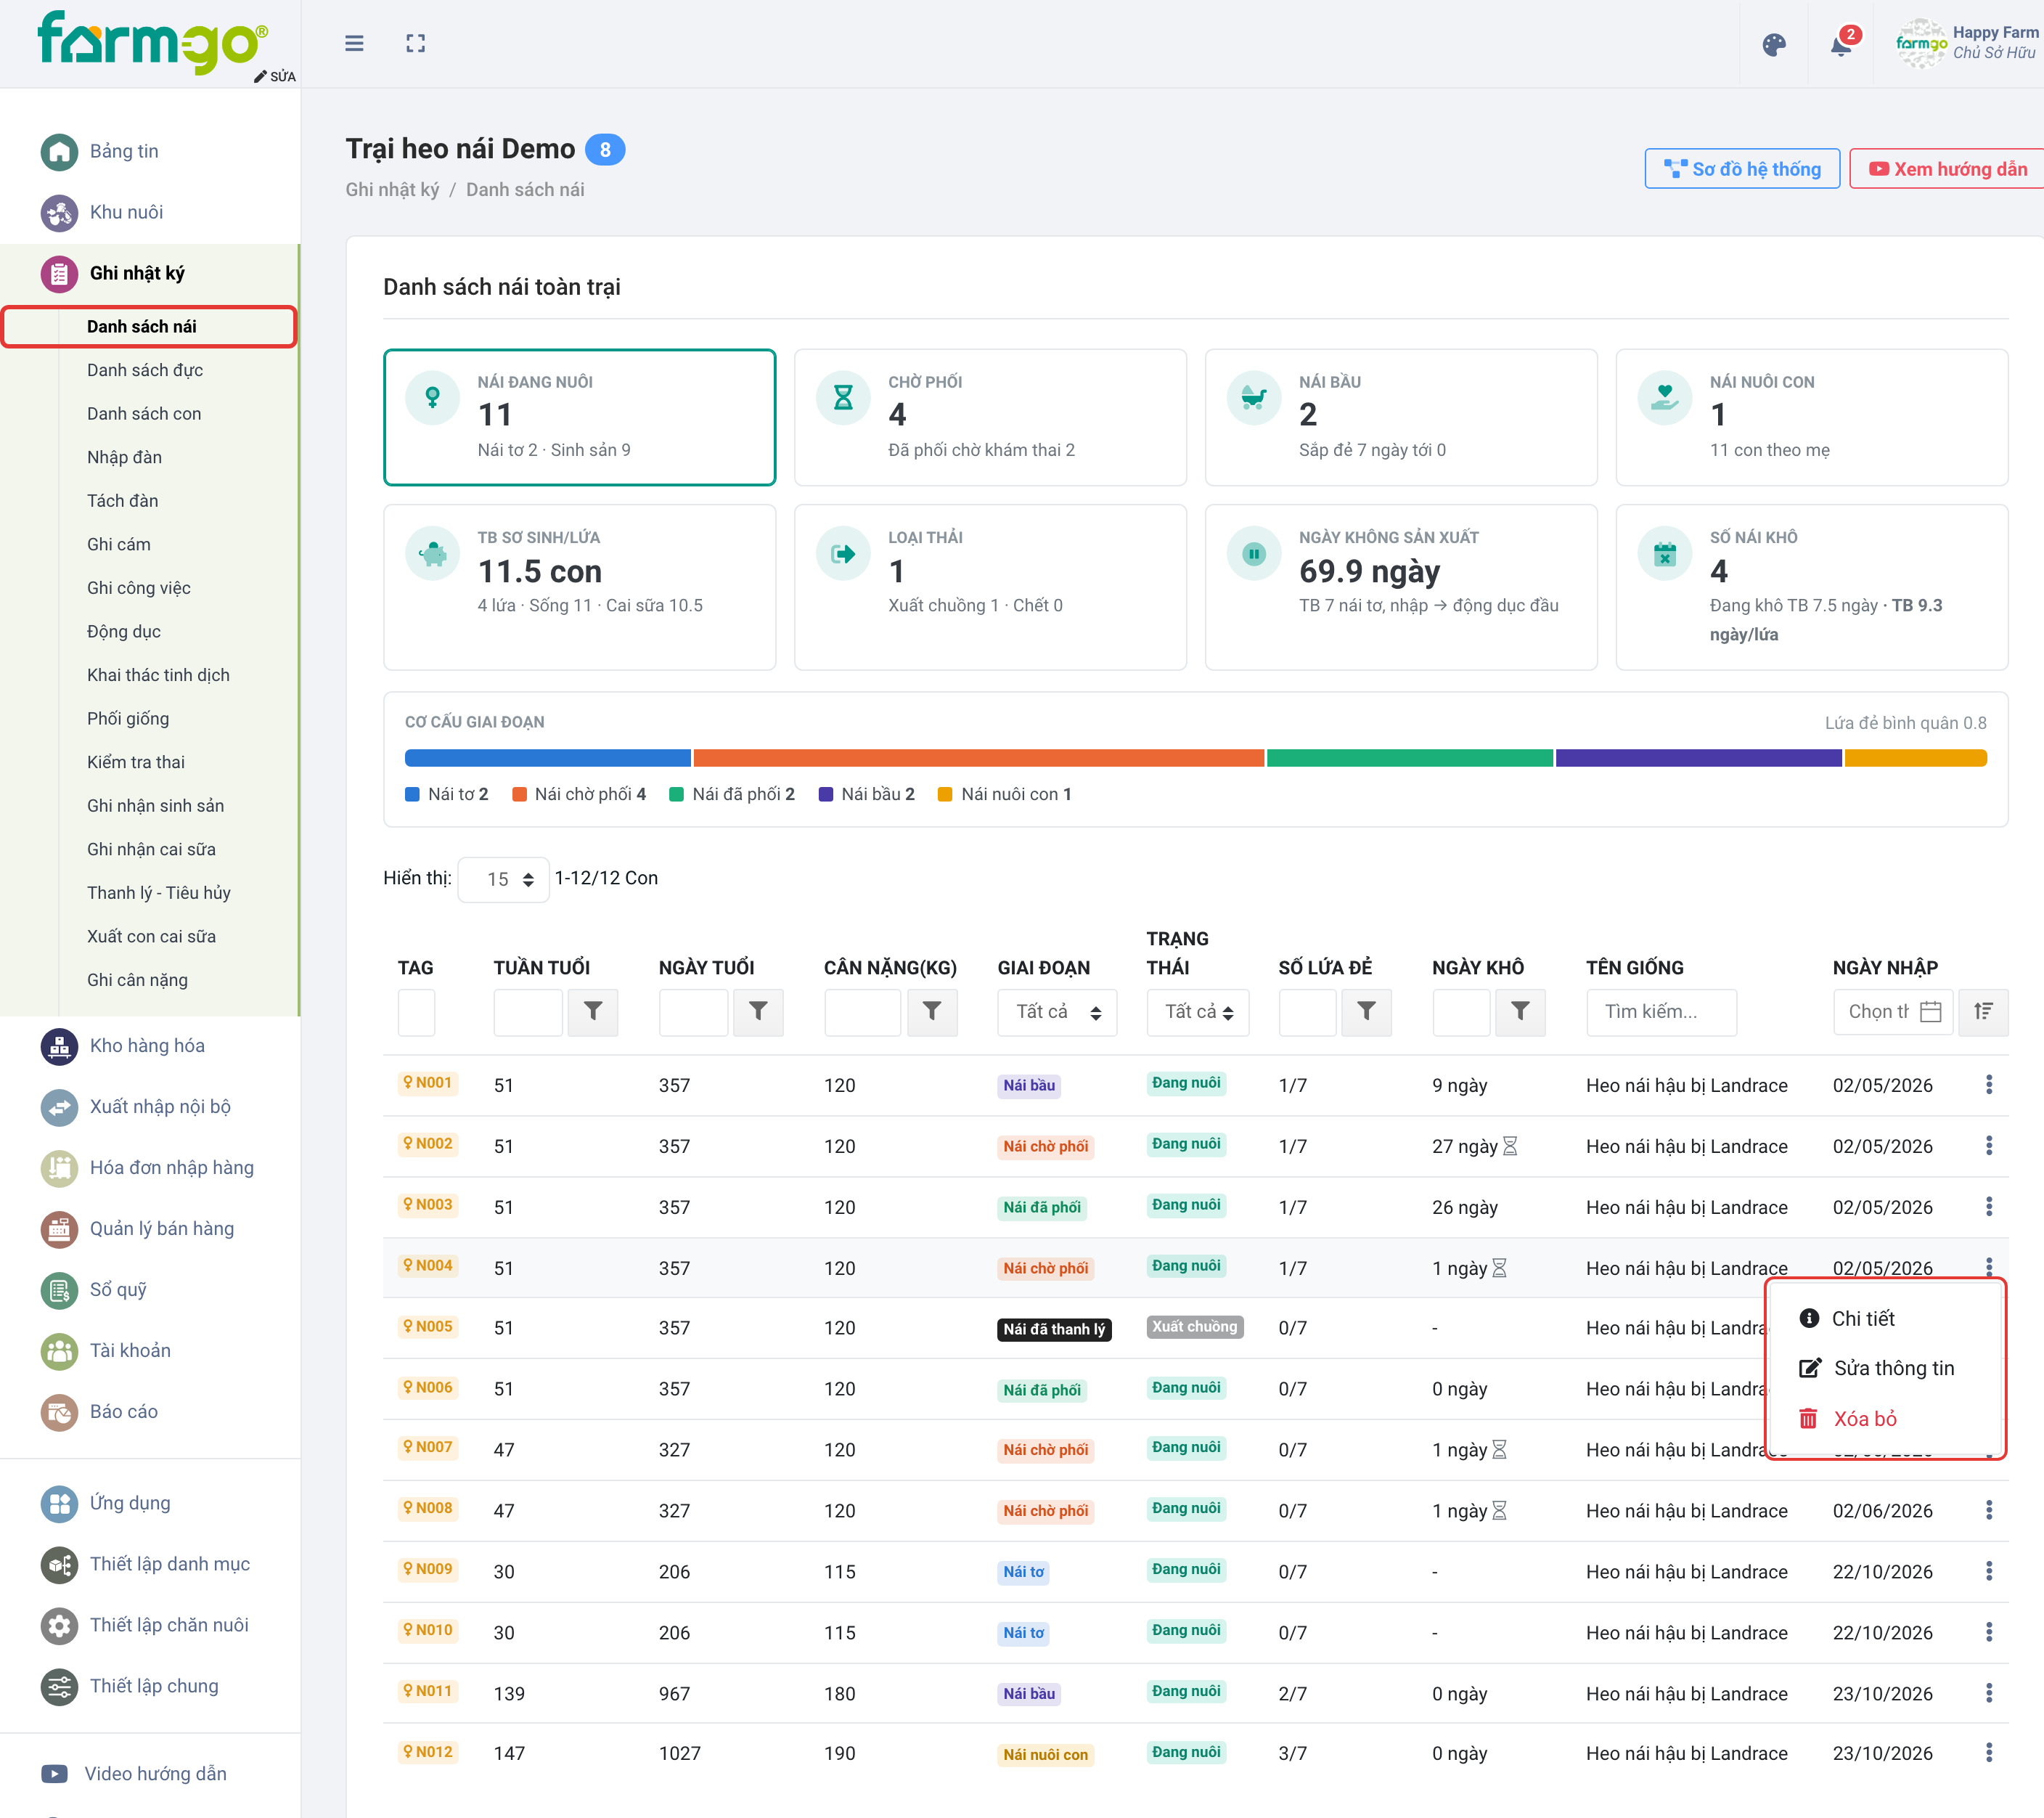Click the fullscreen expand icon

(x=416, y=43)
